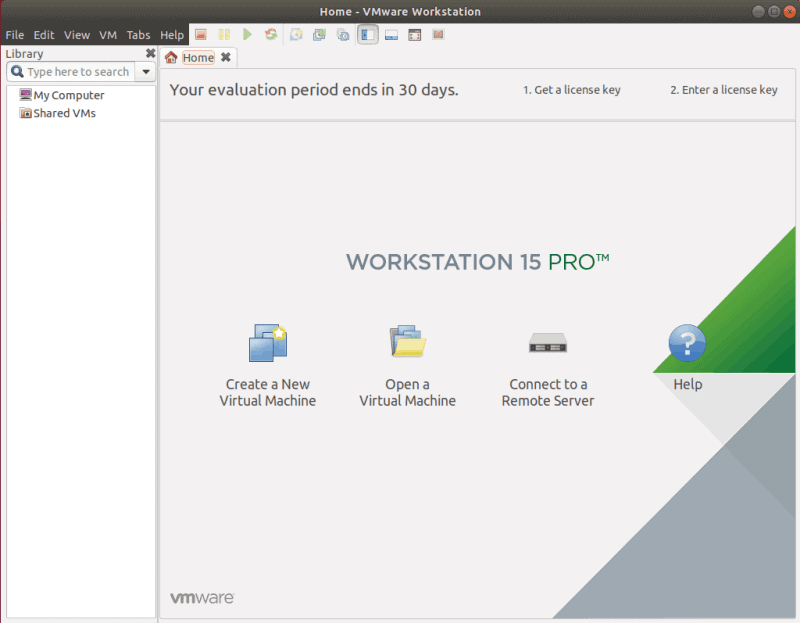Screen dimensions: 800x623
Task: Click the house icon on the Home tab
Action: coord(171,57)
